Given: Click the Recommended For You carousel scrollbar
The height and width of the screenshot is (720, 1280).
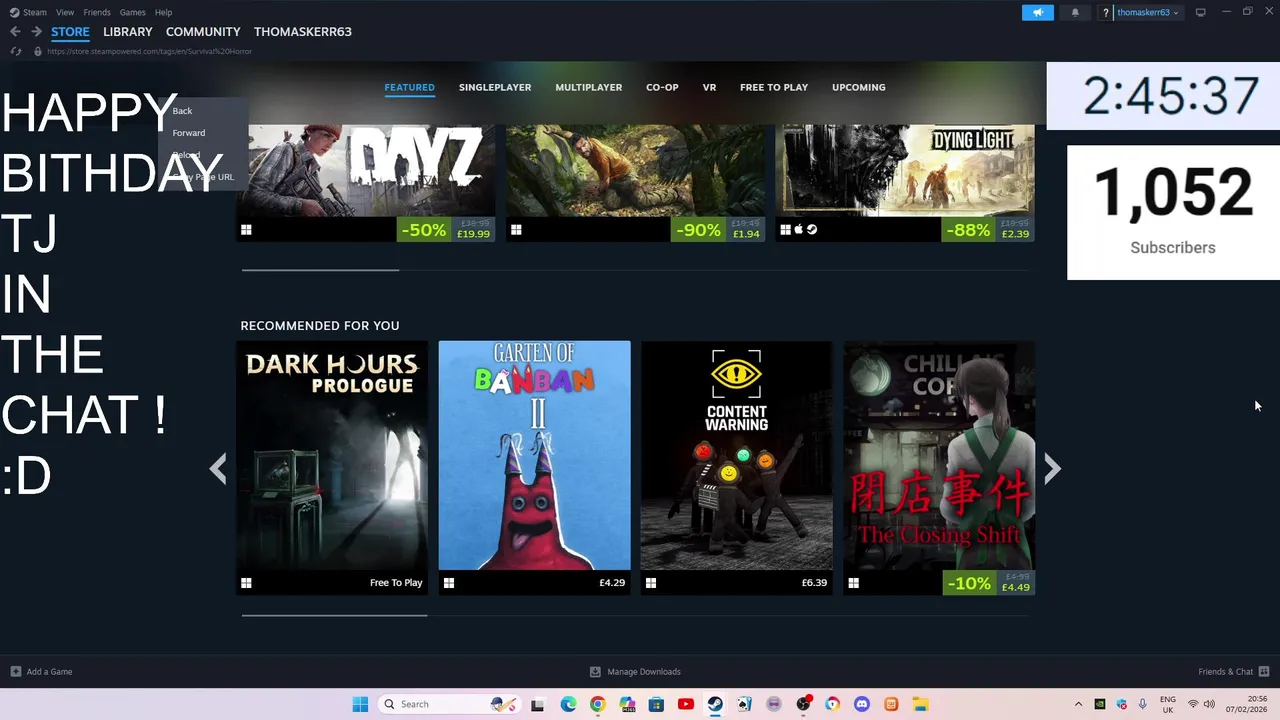Looking at the screenshot, I should 334,616.
